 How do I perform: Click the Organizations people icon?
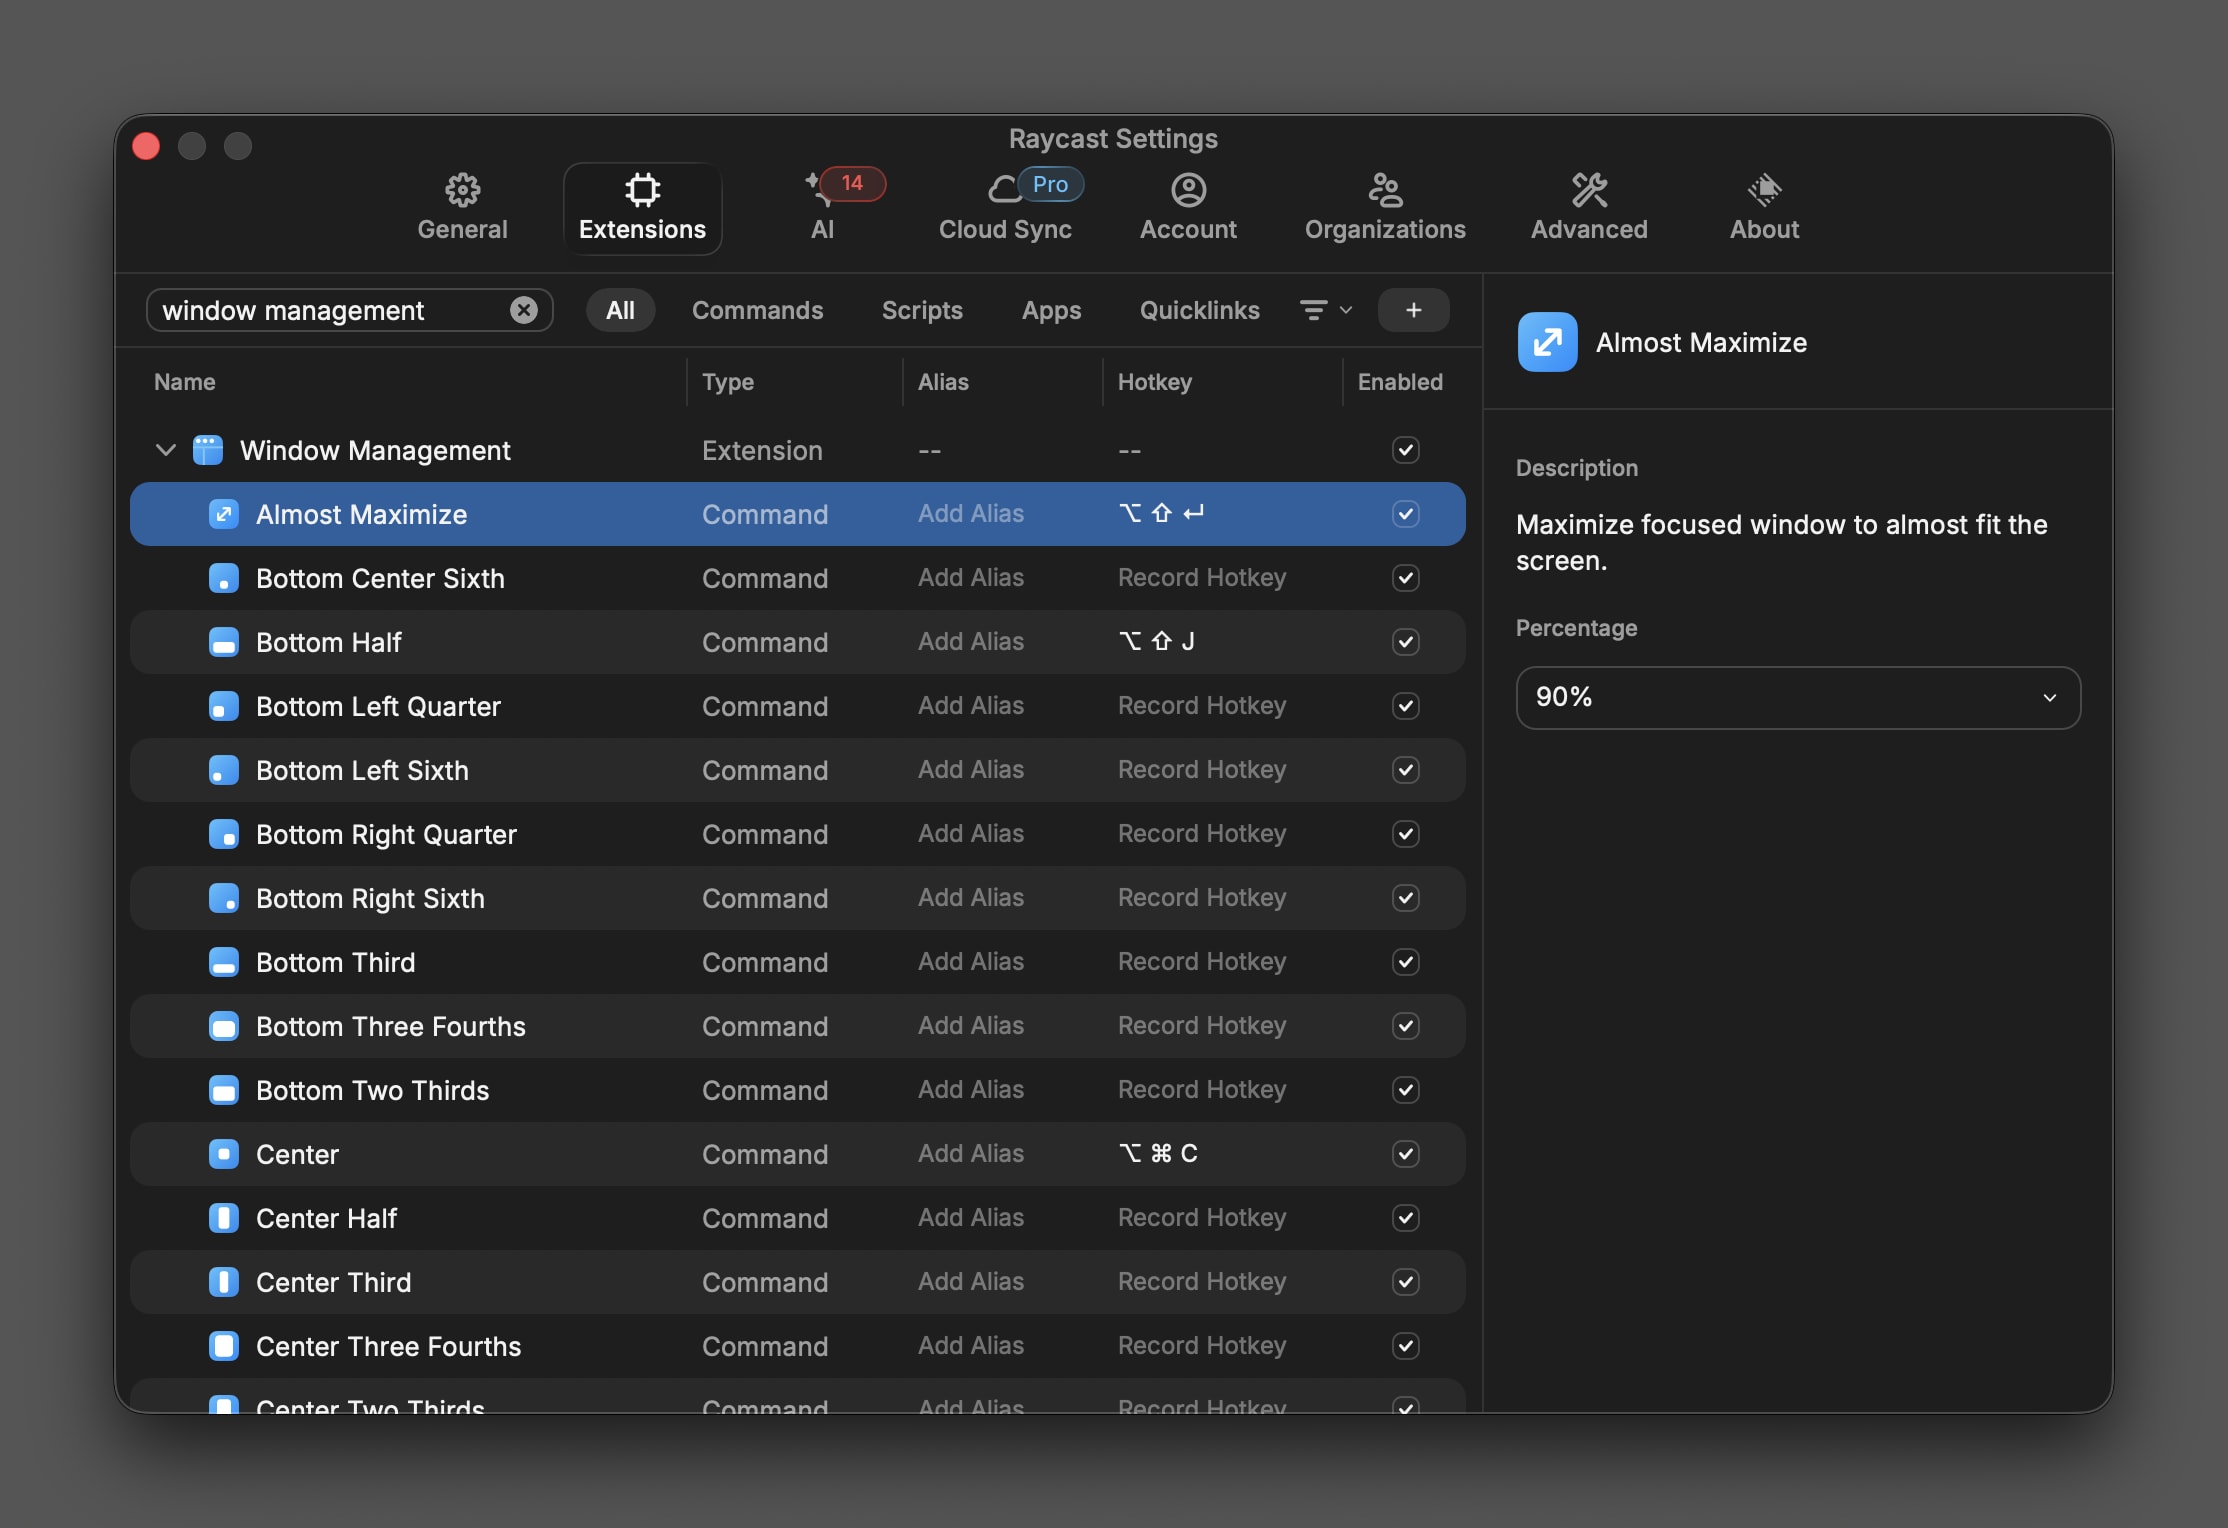1385,190
